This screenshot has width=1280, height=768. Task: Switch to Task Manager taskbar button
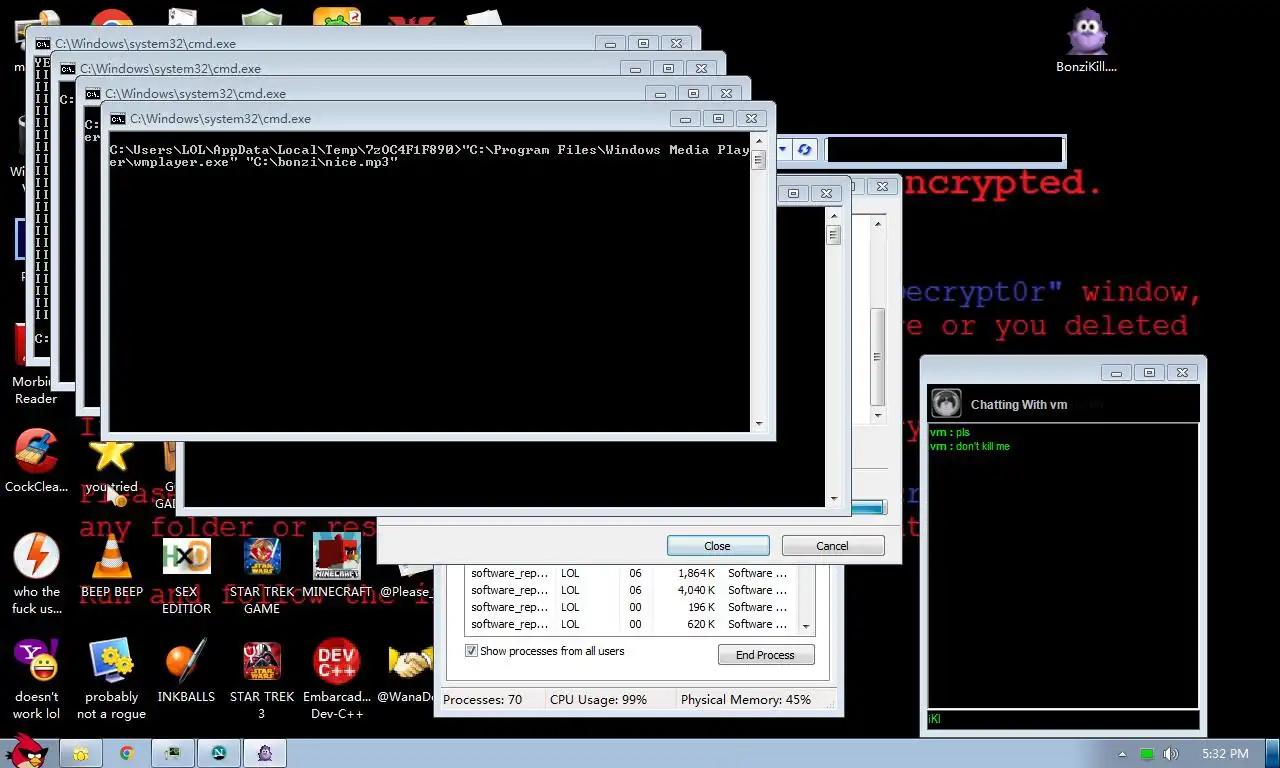(173, 753)
